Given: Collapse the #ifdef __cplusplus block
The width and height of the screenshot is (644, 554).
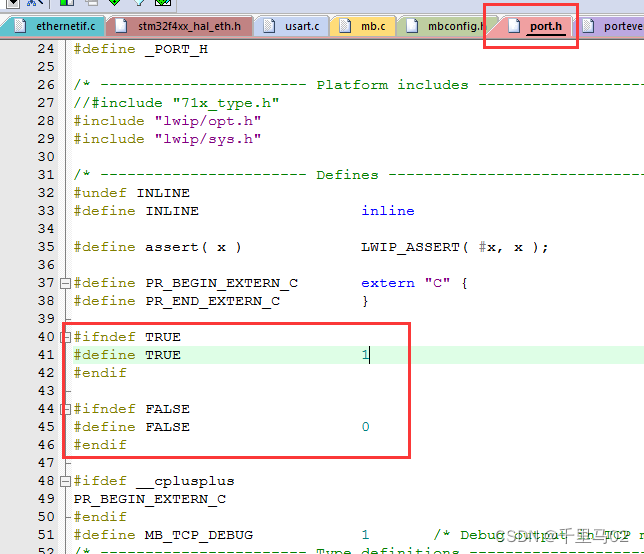Looking at the screenshot, I should [x=65, y=481].
